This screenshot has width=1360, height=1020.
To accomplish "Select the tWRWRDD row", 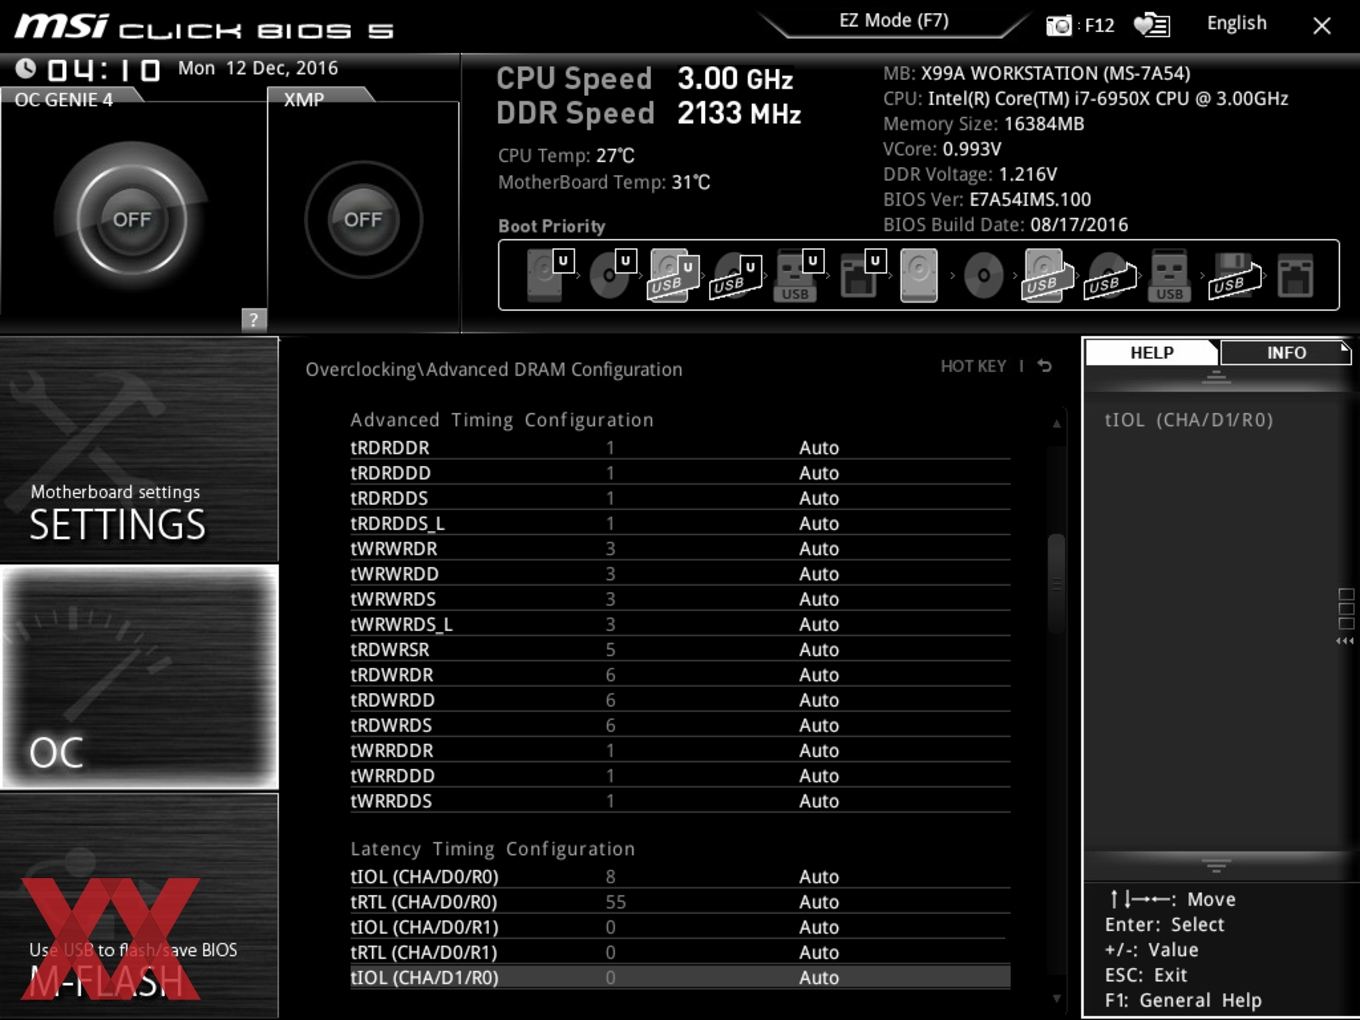I will (x=680, y=574).
